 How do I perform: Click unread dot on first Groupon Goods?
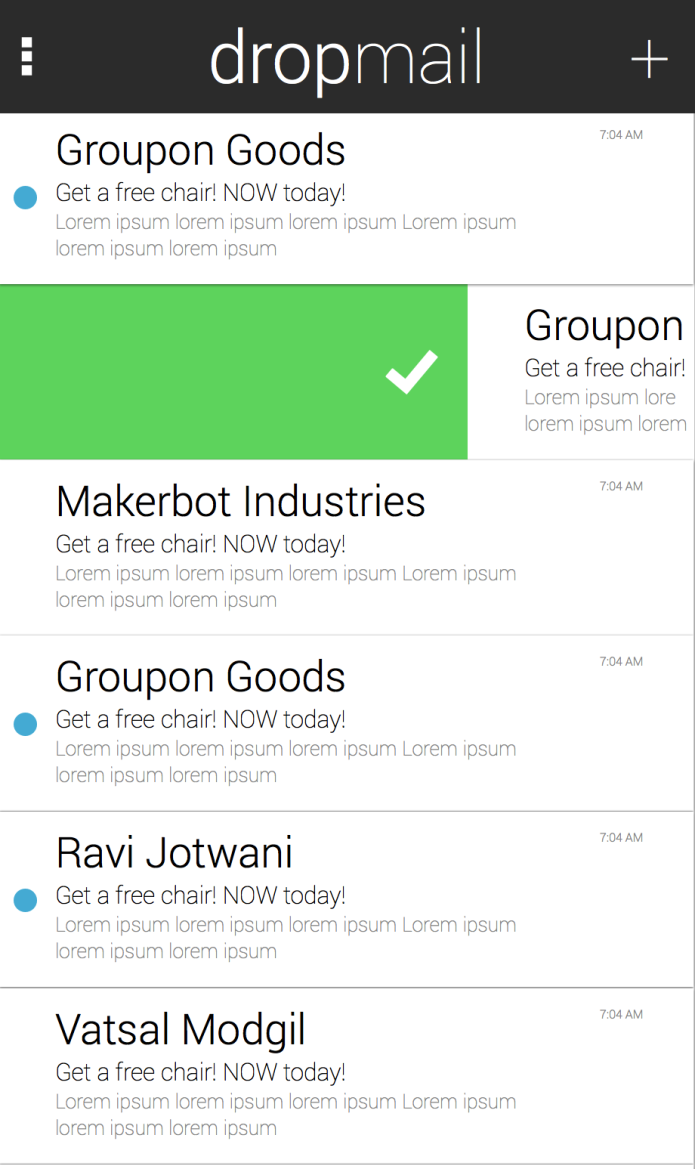click(x=25, y=198)
